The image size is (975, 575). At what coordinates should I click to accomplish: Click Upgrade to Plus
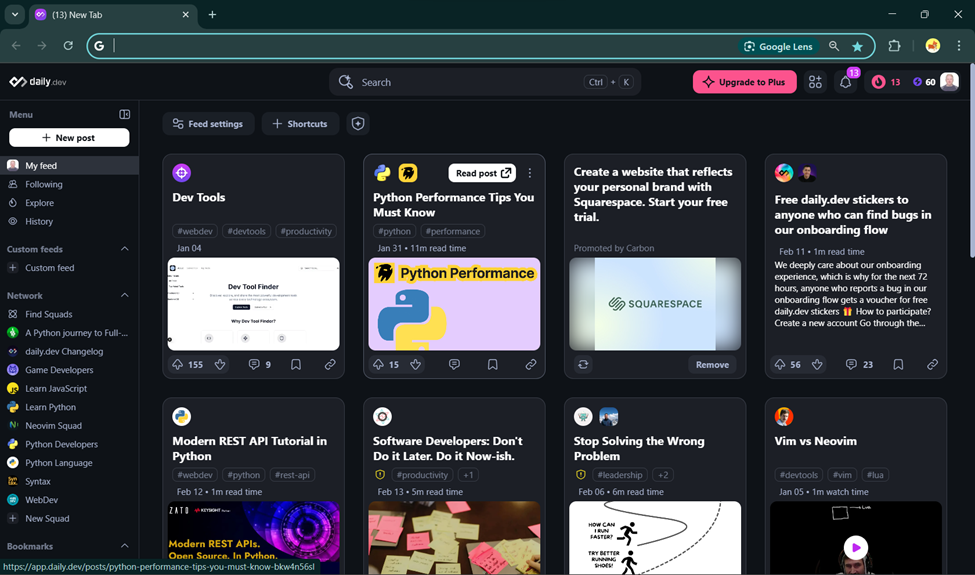point(744,82)
